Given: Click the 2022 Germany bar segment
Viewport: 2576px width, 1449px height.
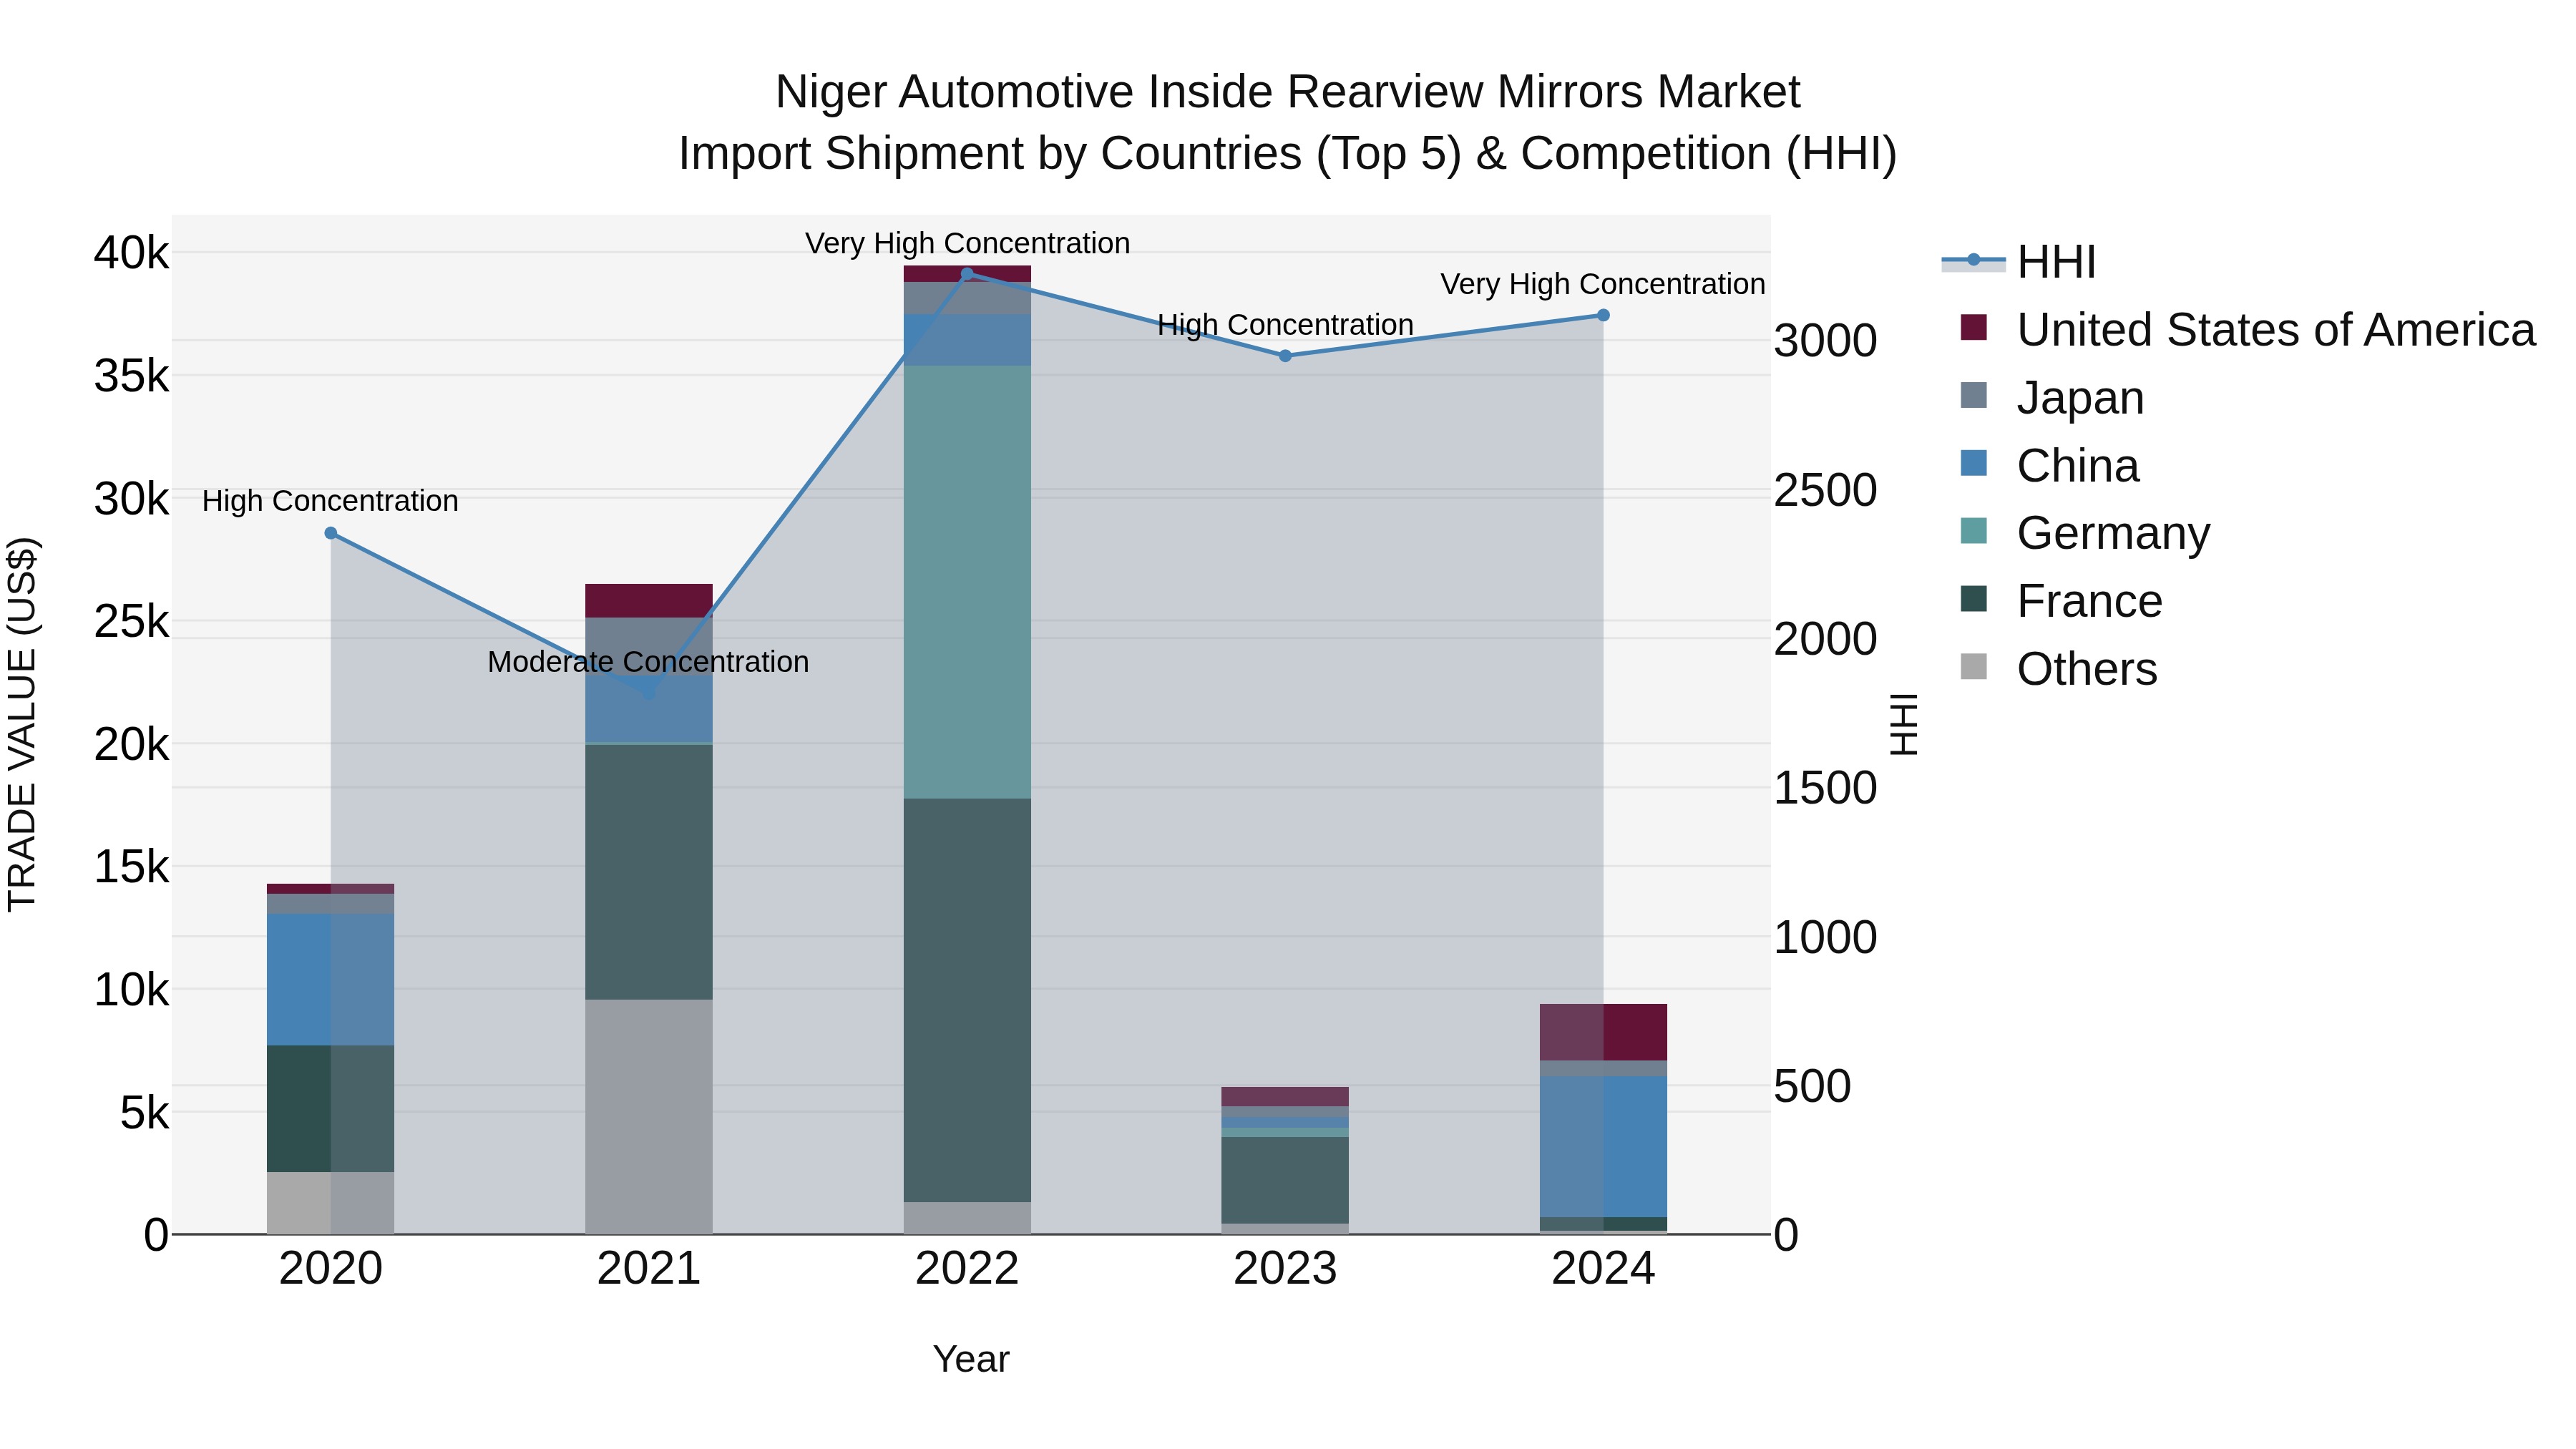Looking at the screenshot, I should coord(967,582).
